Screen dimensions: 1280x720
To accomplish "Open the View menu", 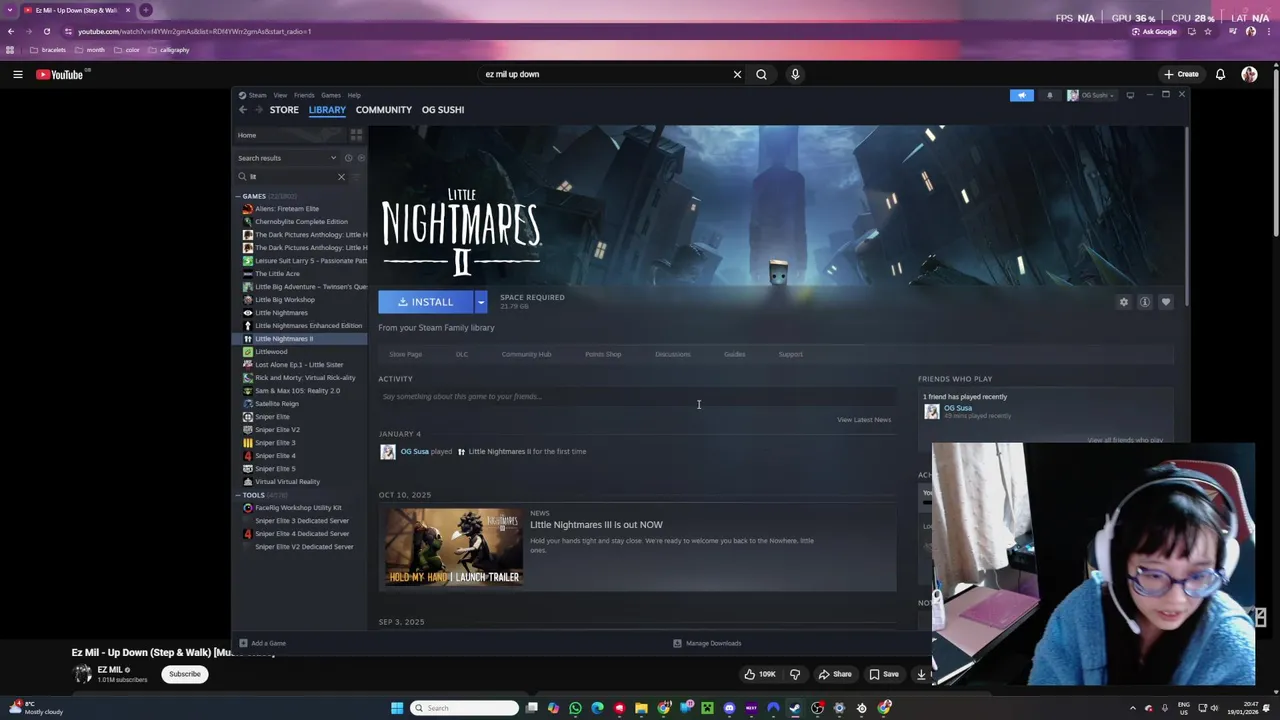I will click(x=280, y=95).
